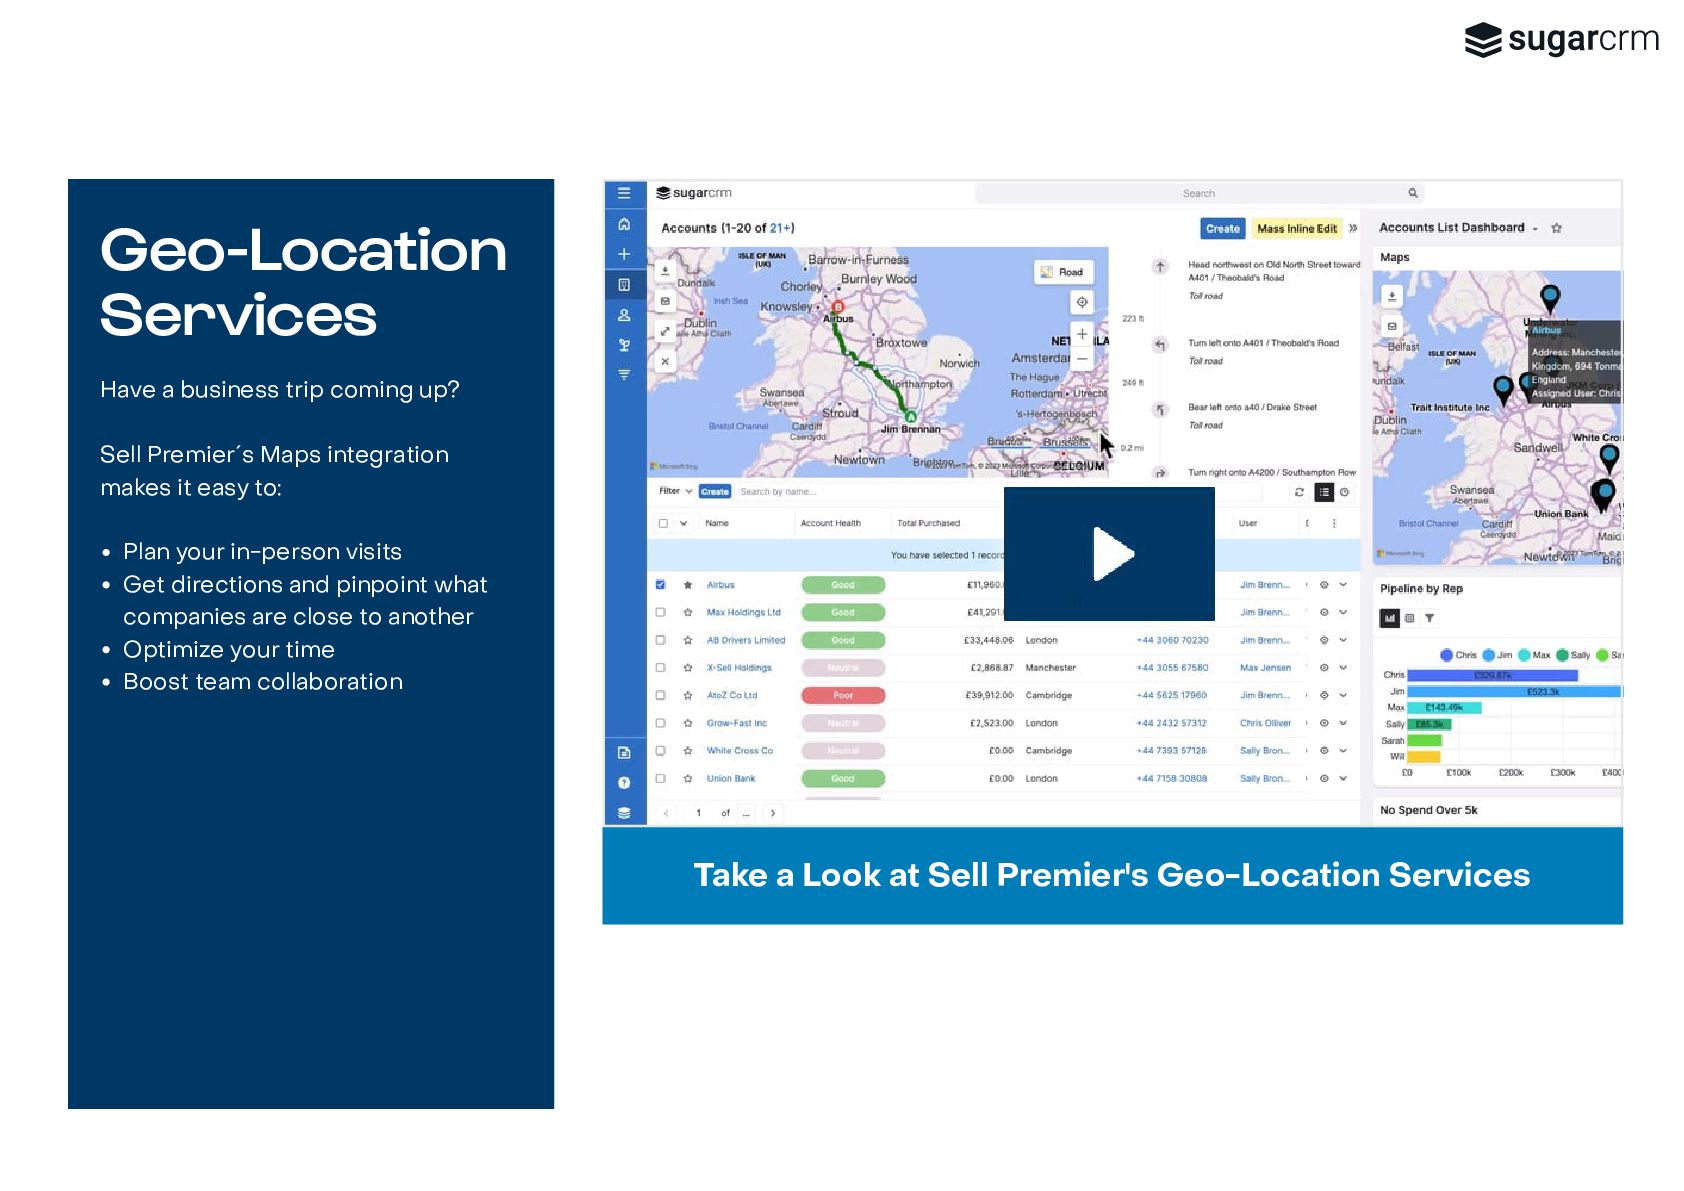The height and width of the screenshot is (1191, 1684).
Task: Open the Airbus account link
Action: pyautogui.click(x=721, y=584)
